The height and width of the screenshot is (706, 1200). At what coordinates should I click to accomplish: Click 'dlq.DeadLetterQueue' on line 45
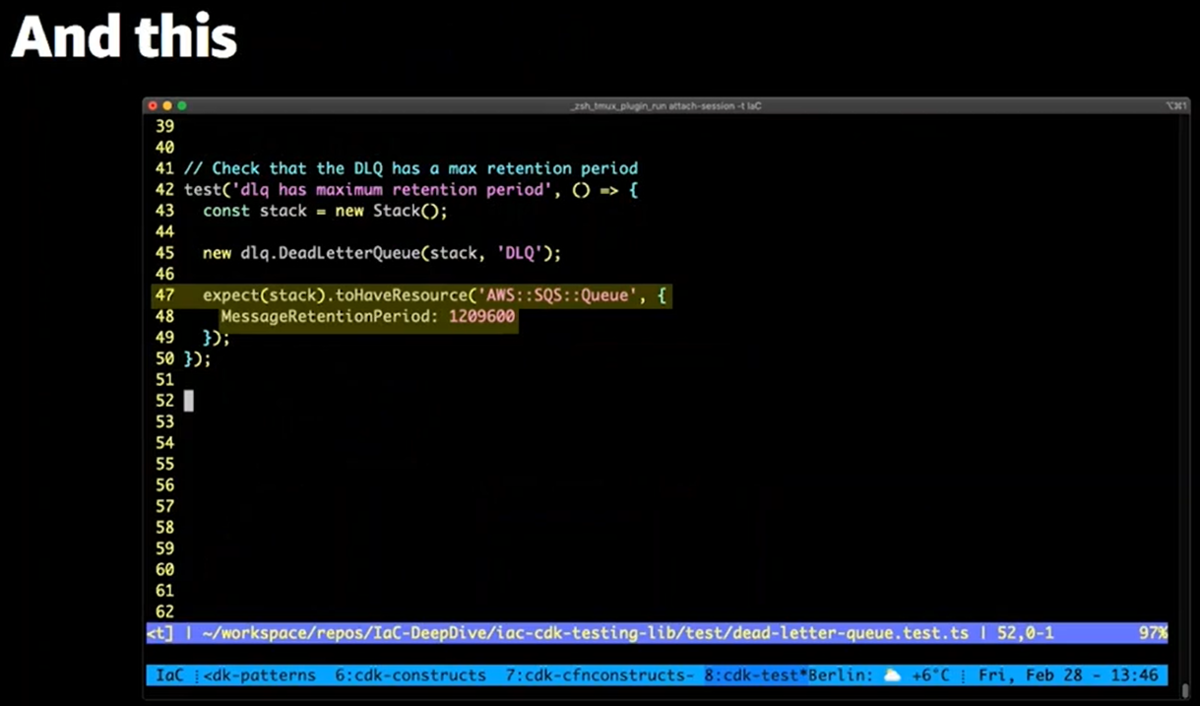pos(330,253)
